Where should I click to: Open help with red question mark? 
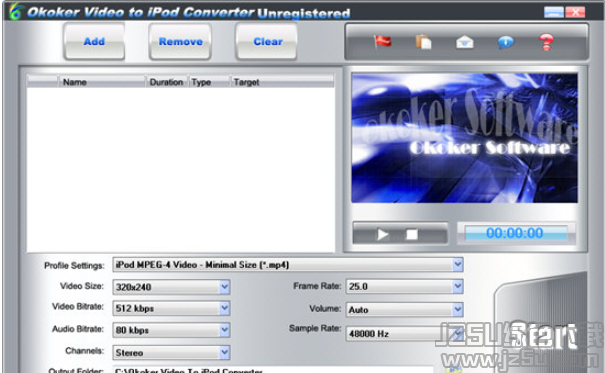coord(546,42)
